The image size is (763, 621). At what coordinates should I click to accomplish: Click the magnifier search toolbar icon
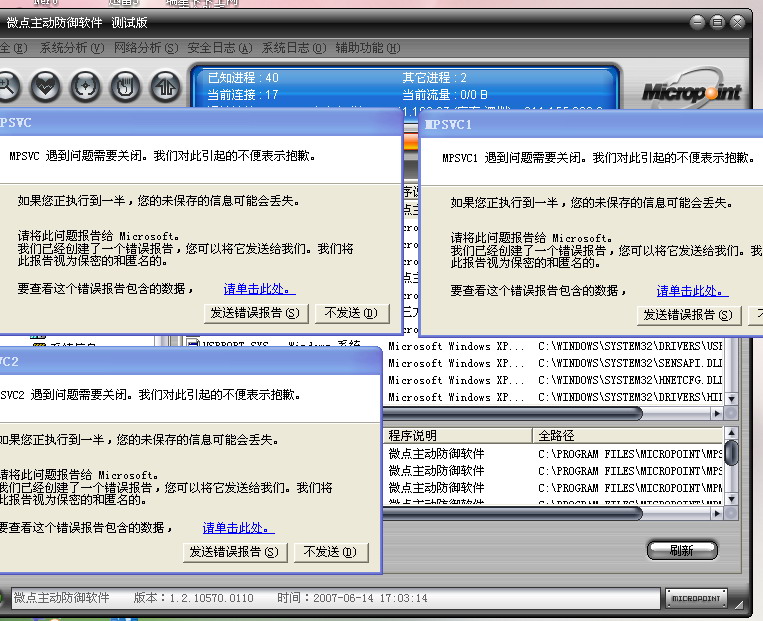coord(7,87)
